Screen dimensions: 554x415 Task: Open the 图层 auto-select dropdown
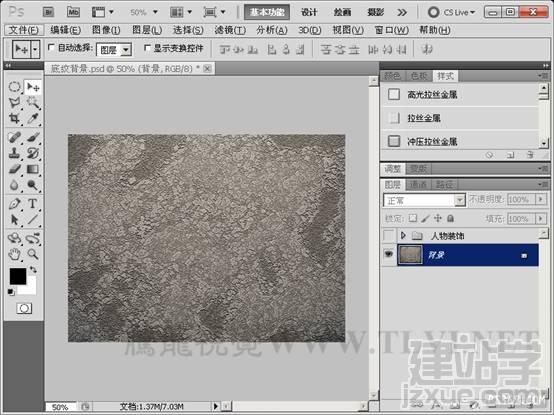click(114, 50)
